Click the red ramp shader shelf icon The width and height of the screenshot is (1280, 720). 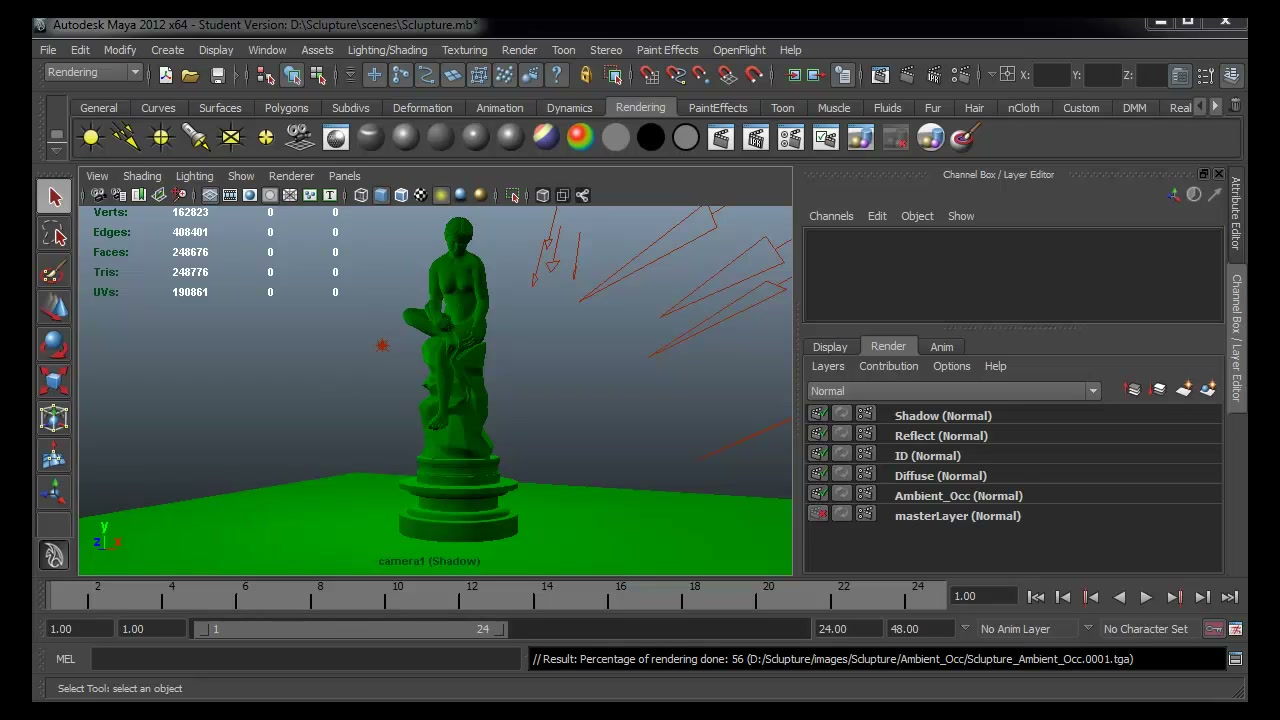580,138
